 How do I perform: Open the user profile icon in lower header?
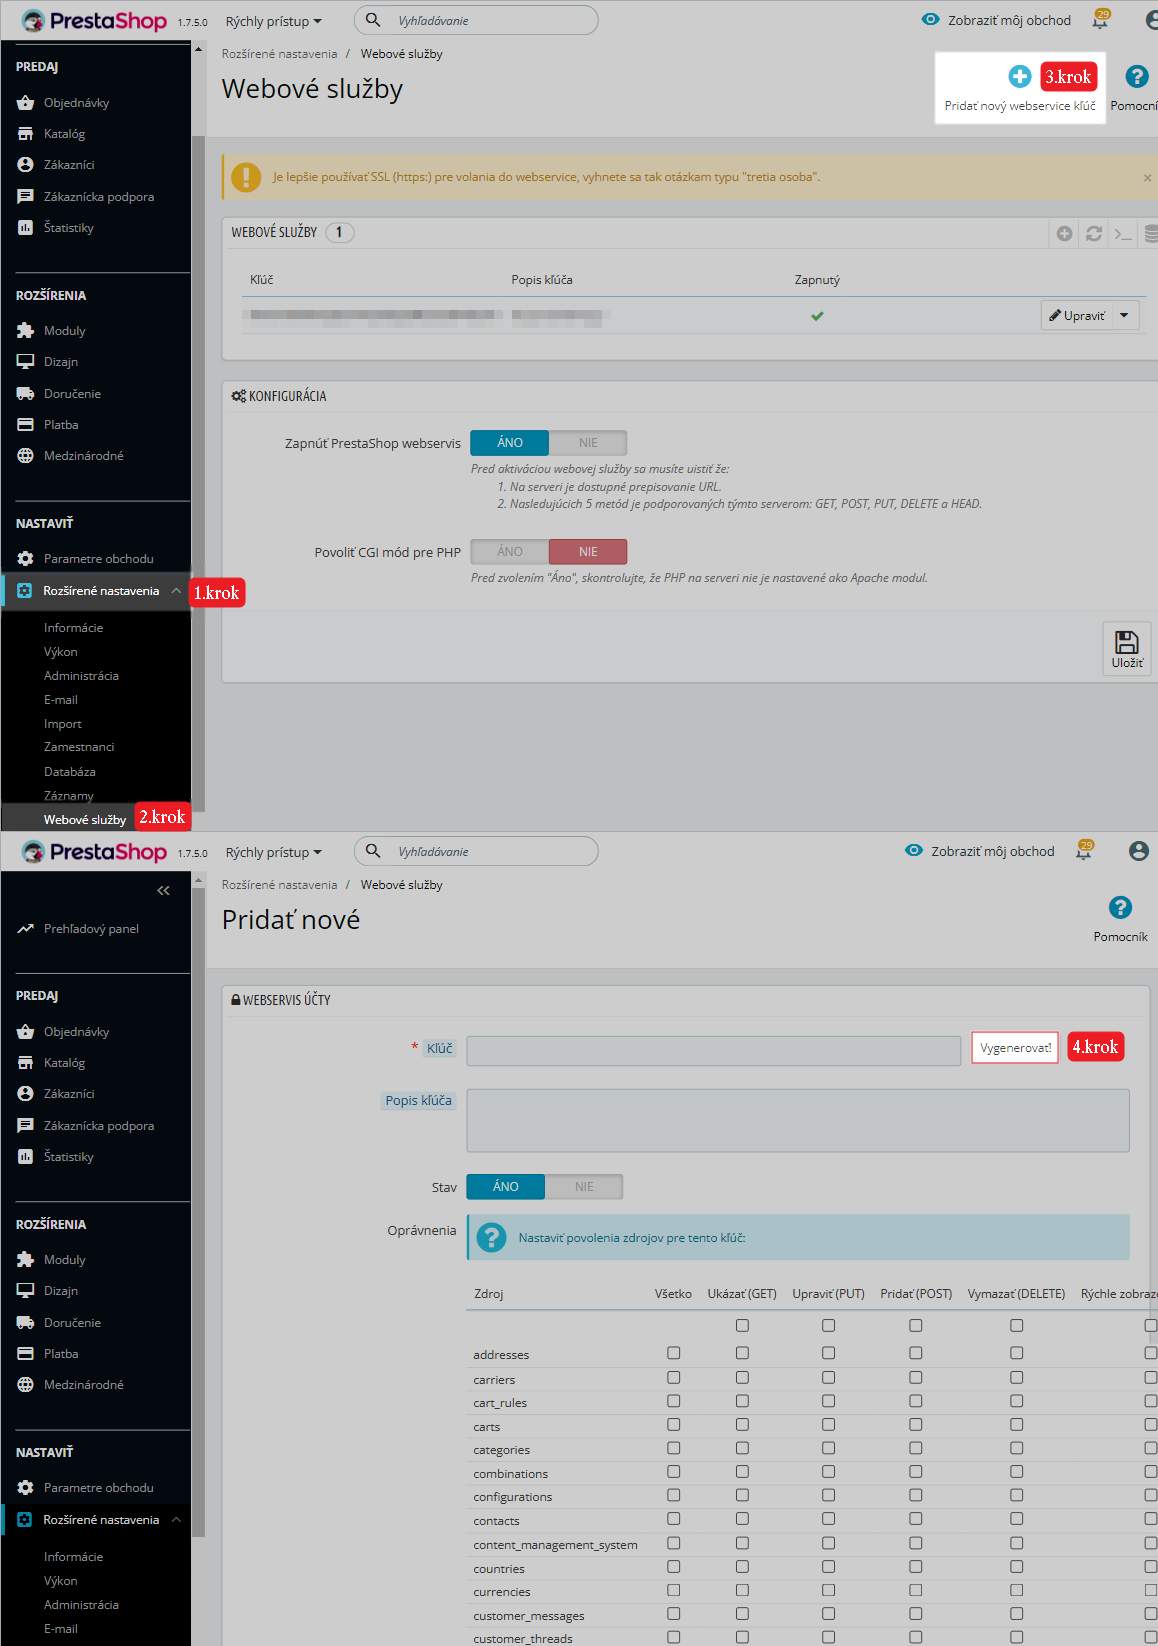tap(1138, 851)
